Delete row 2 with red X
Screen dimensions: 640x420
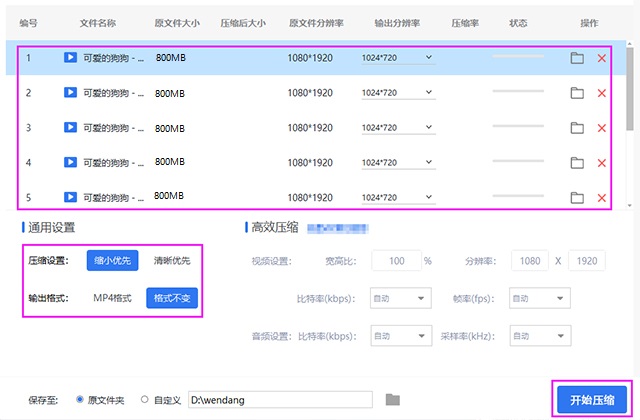602,93
